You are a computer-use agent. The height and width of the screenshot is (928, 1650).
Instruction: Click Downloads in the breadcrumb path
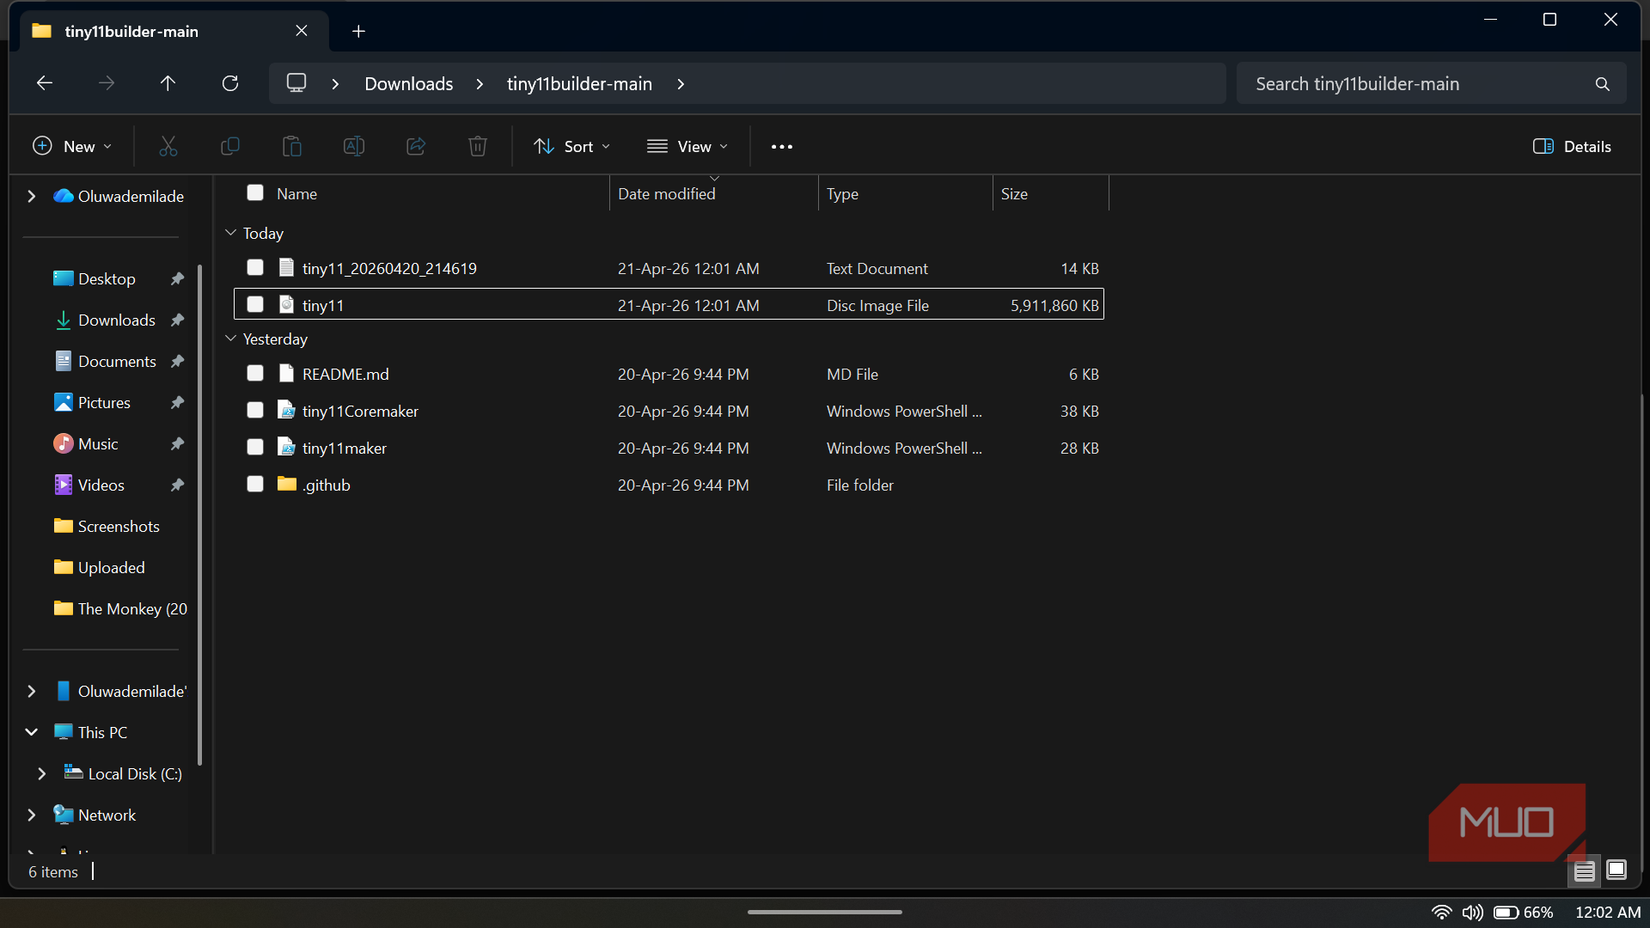408,83
